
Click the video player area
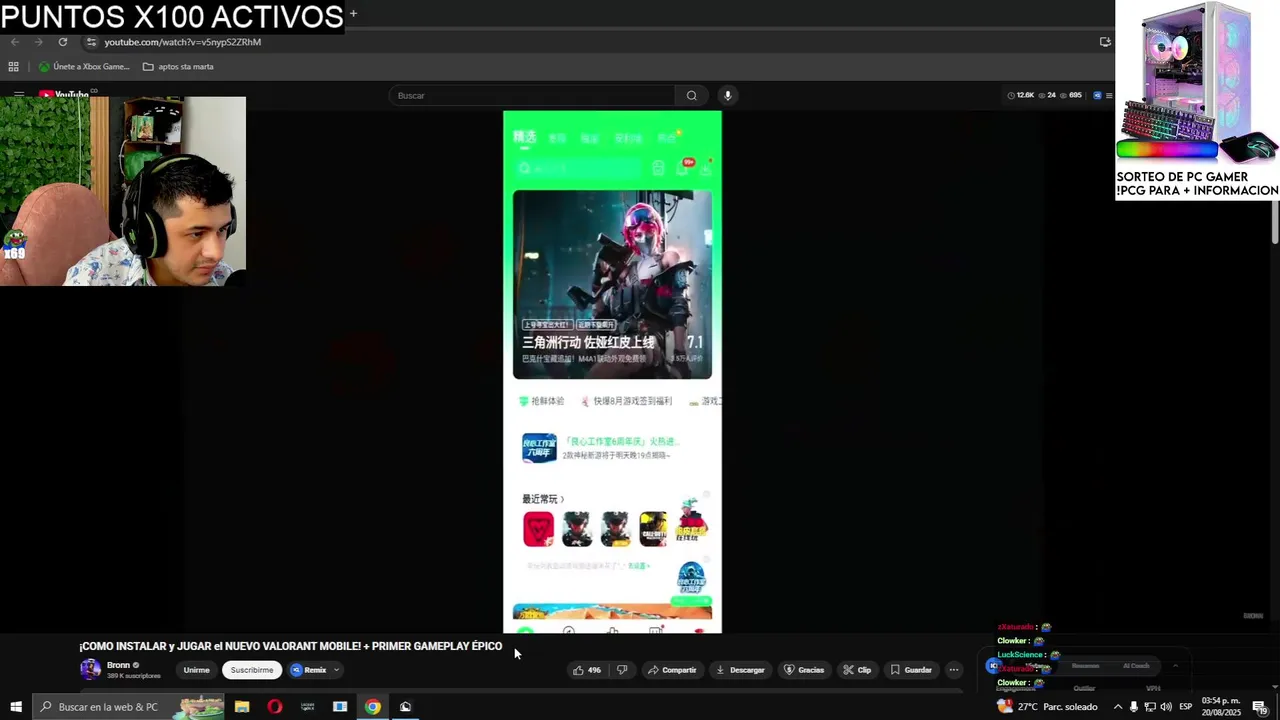pyautogui.click(x=612, y=372)
